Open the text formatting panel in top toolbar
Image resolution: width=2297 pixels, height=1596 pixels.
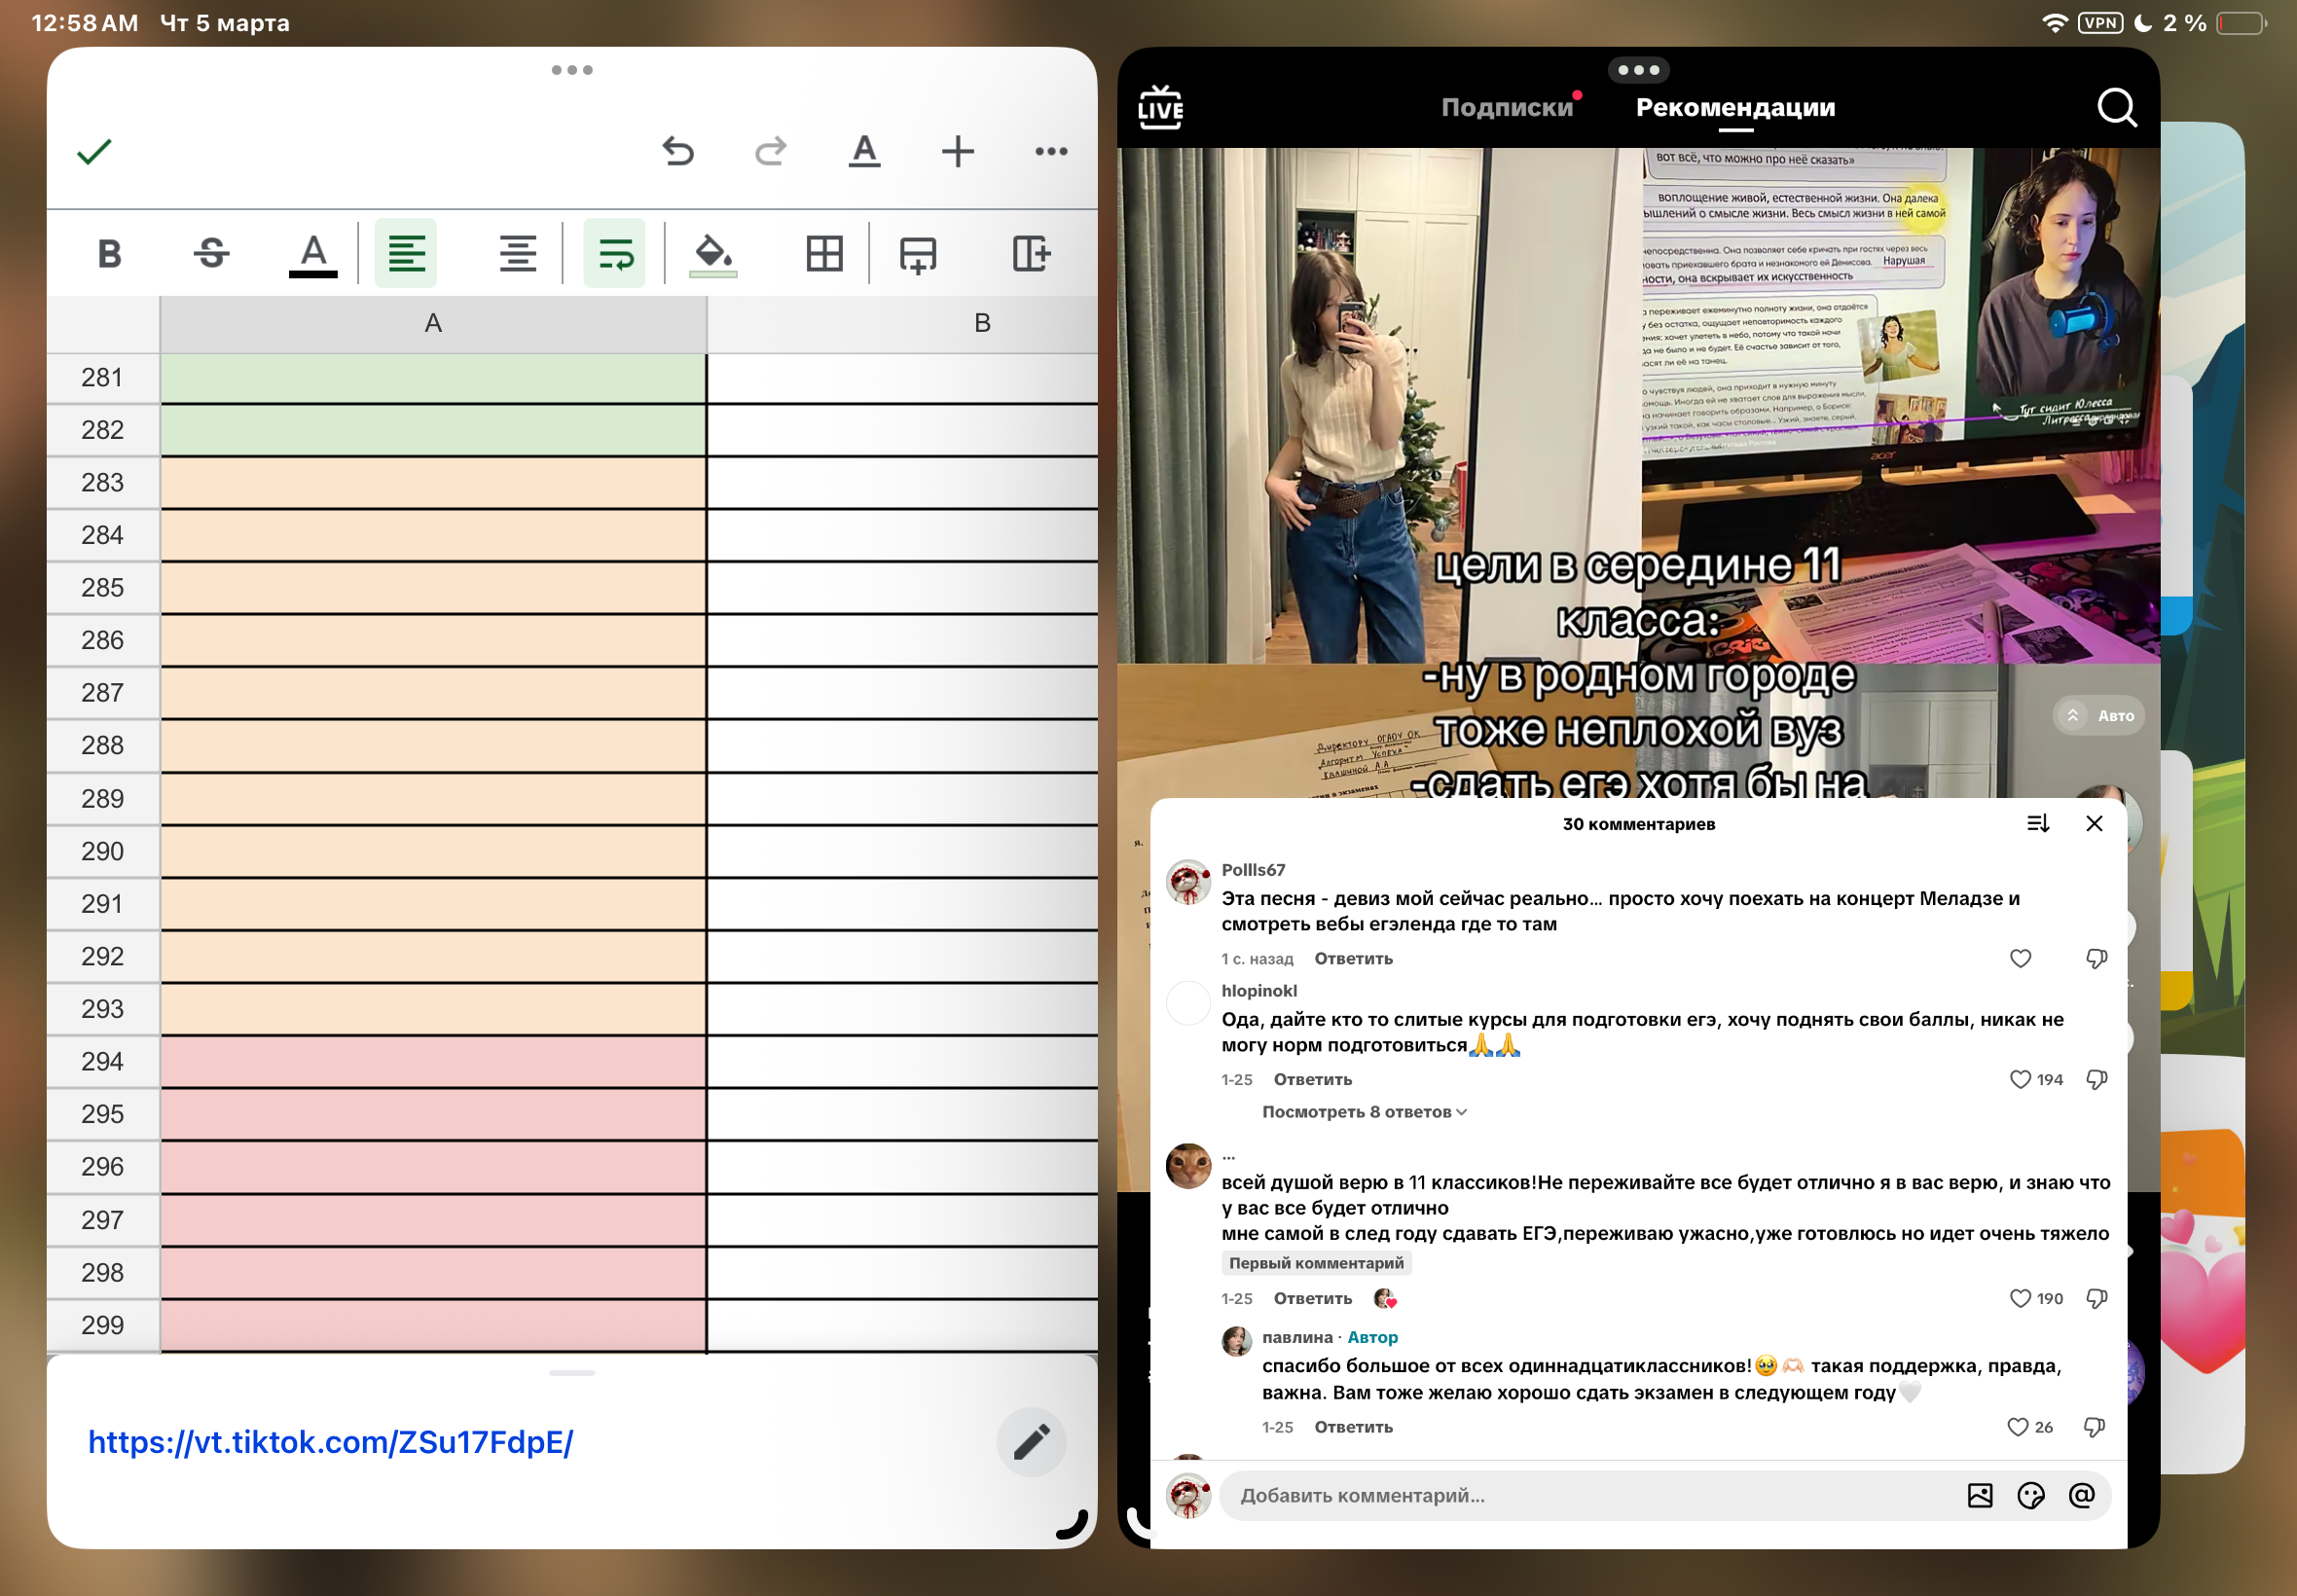[x=864, y=152]
